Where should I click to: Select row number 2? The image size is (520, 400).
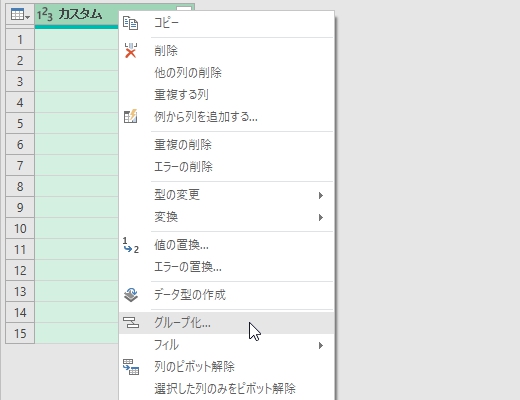click(20, 61)
